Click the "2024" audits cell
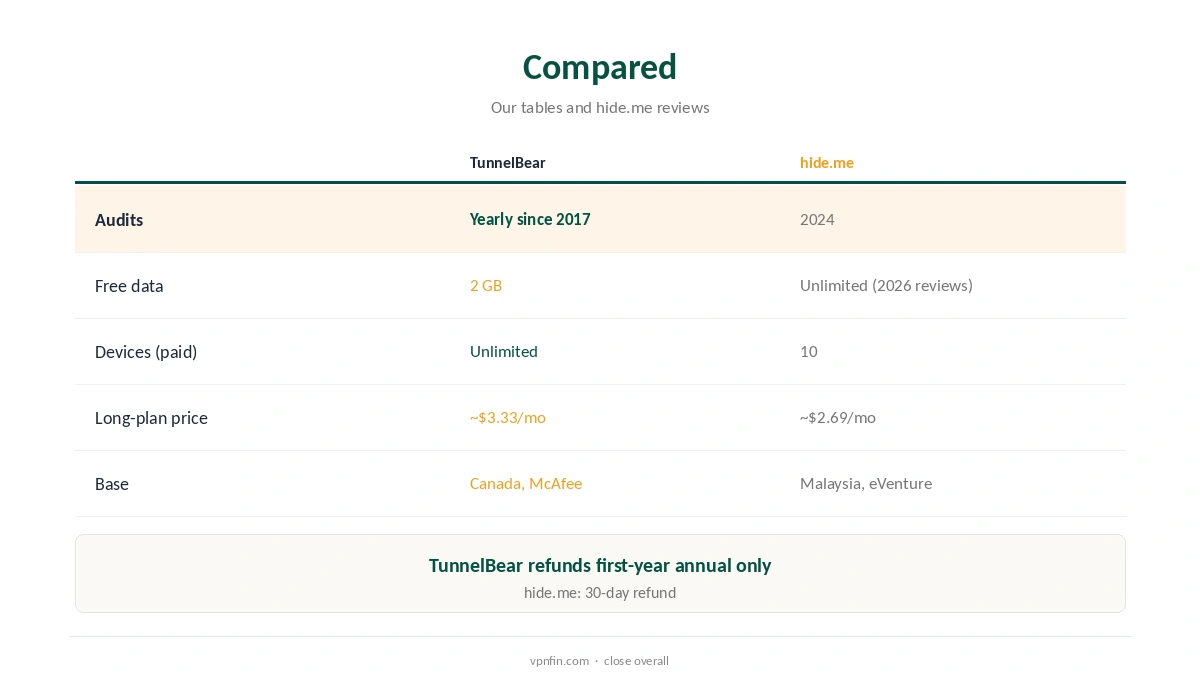Image resolution: width=1200 pixels, height=680 pixels. click(817, 219)
